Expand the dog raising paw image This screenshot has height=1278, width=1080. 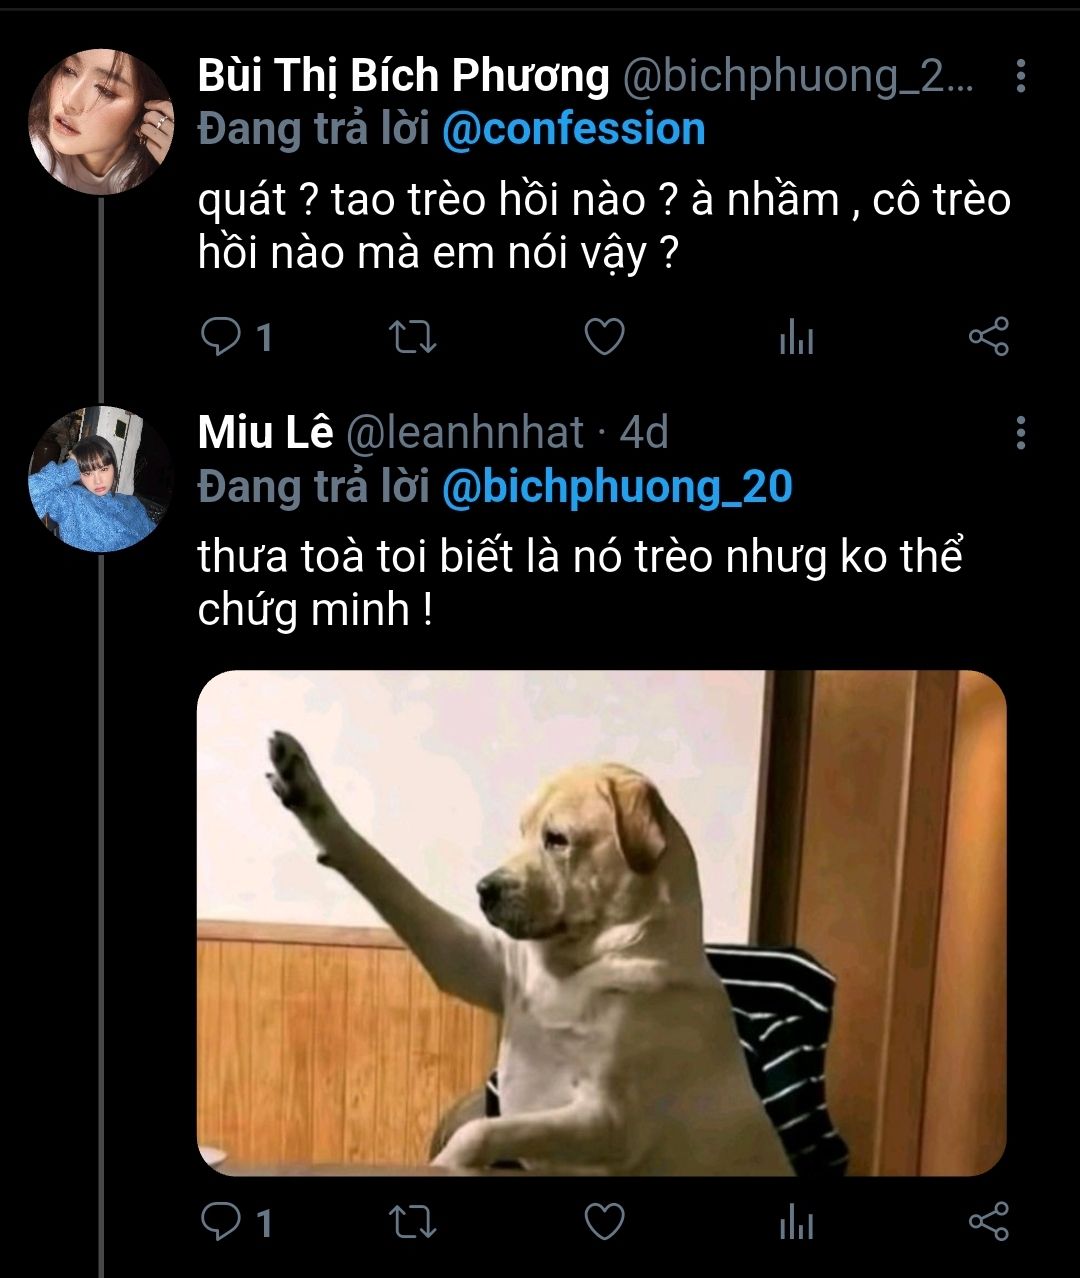[x=601, y=922]
